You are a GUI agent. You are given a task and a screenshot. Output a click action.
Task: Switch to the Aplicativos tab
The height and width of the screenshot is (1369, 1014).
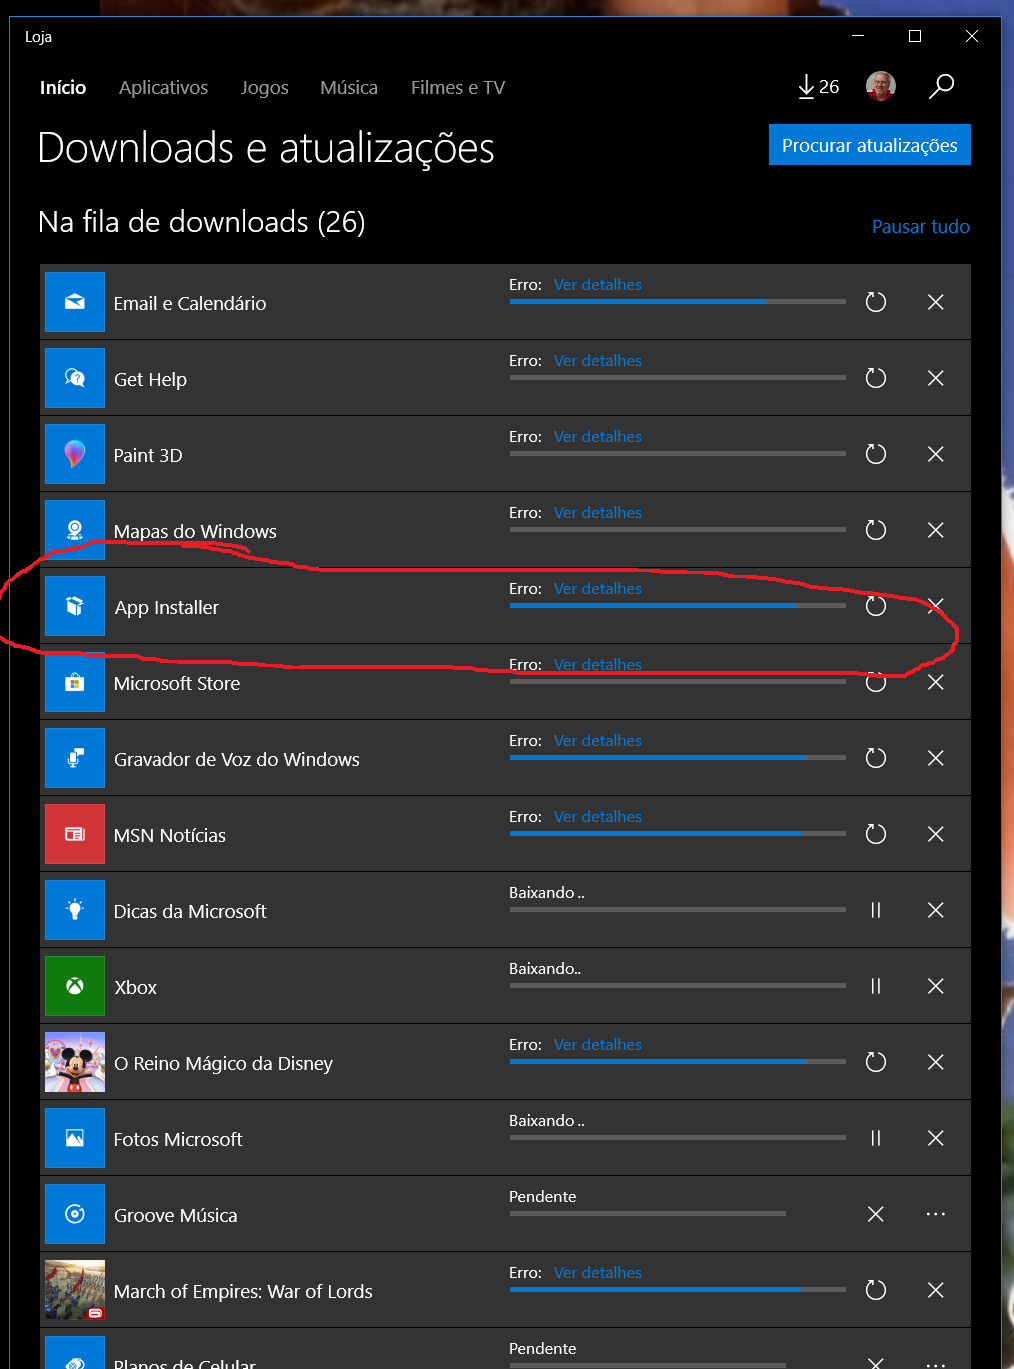tap(163, 88)
